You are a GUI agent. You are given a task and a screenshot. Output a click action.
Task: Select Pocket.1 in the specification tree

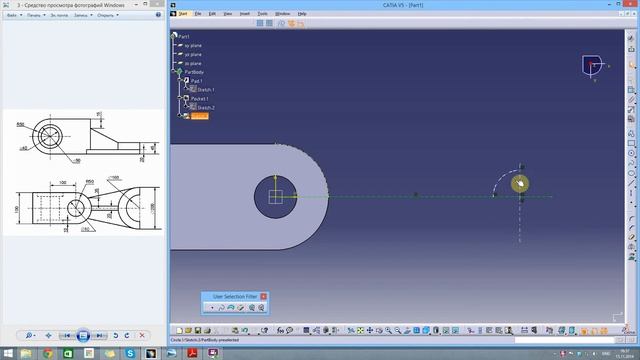click(x=200, y=99)
